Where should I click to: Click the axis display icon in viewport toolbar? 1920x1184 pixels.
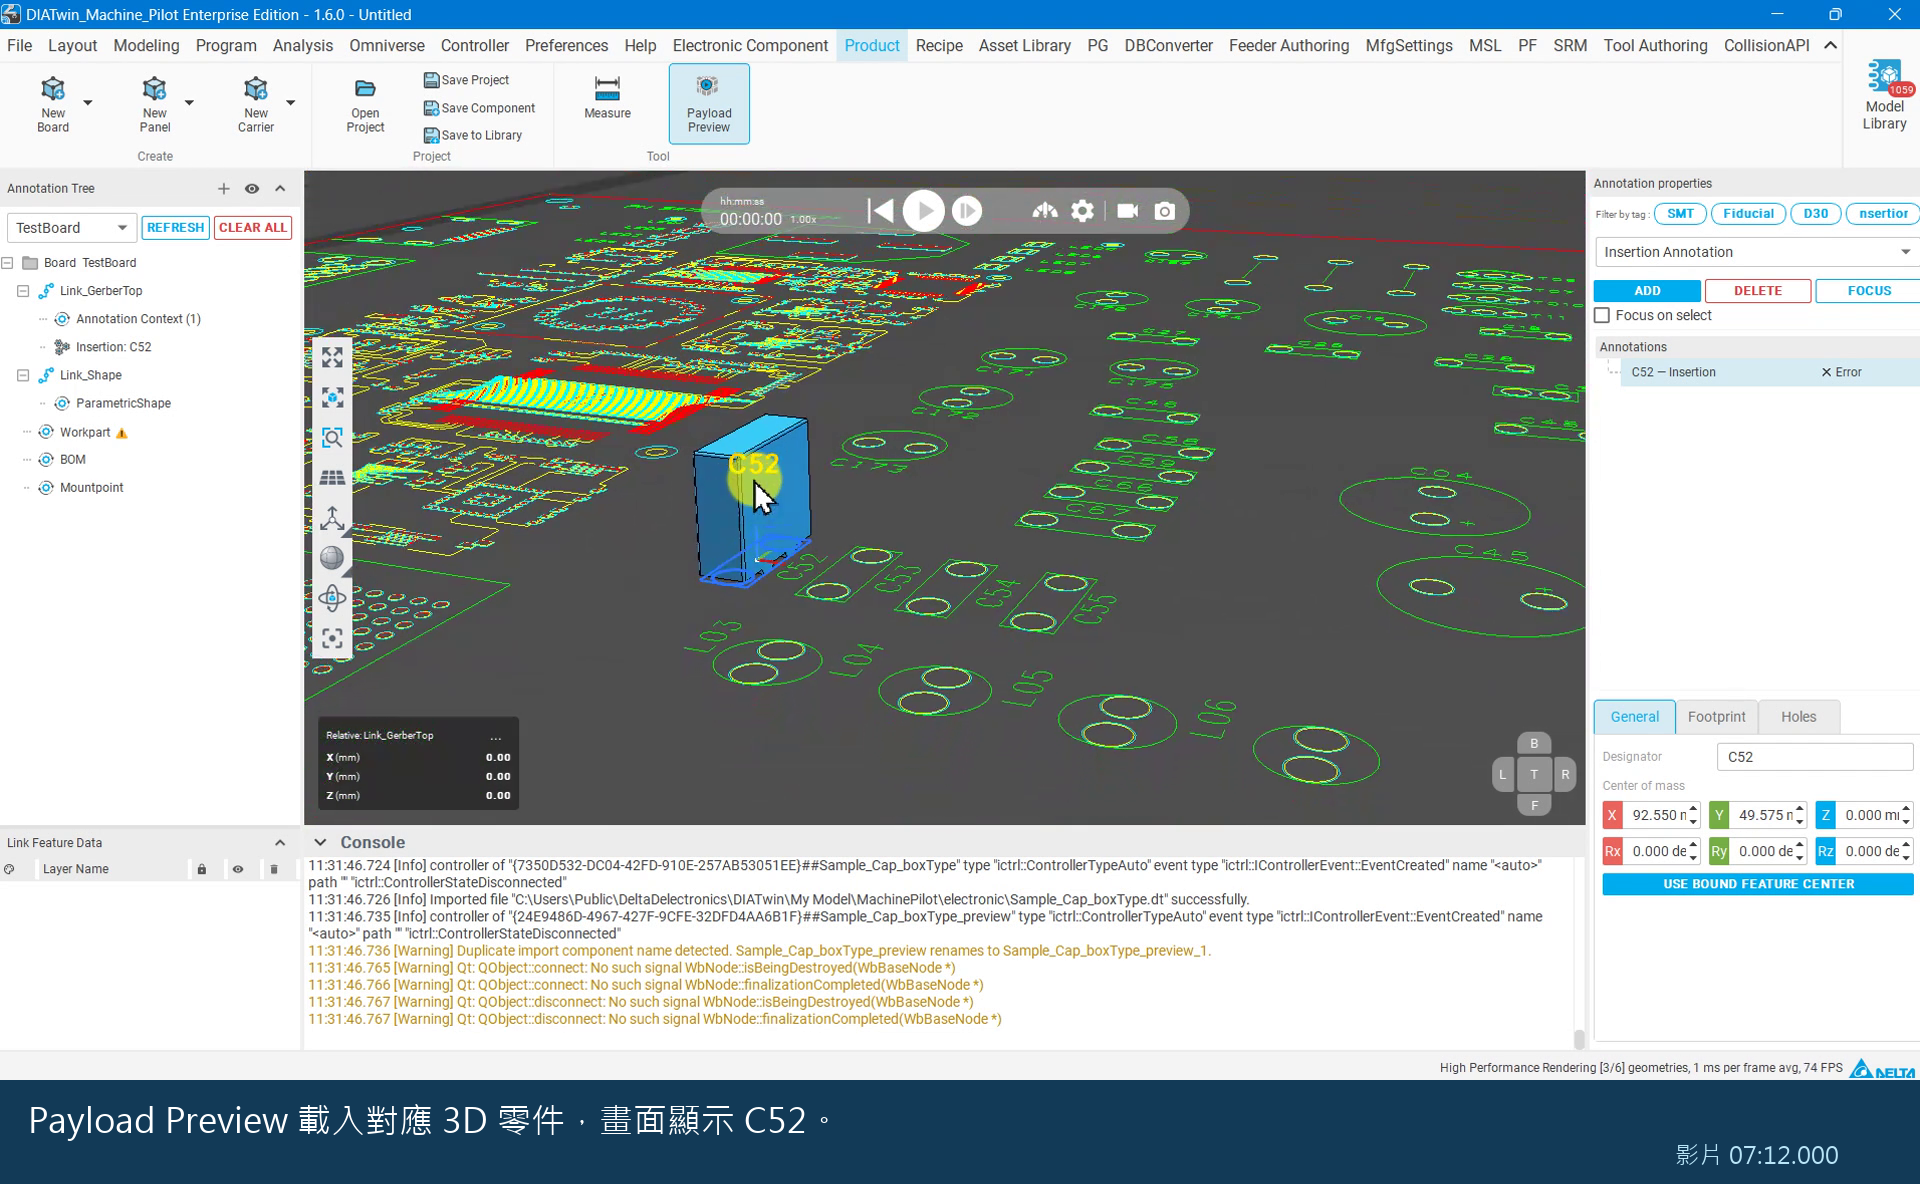[x=332, y=518]
